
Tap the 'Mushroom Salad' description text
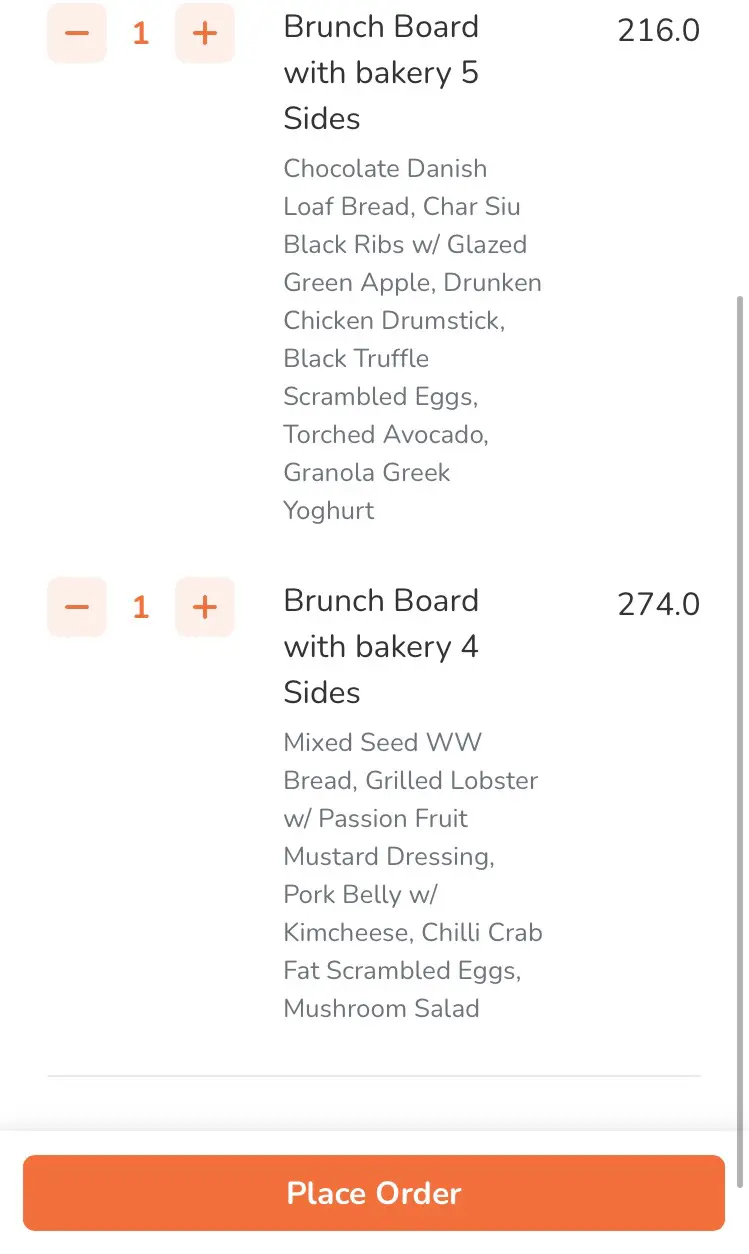pos(381,1008)
